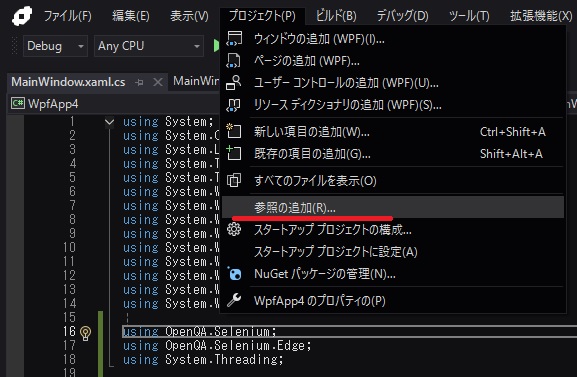The image size is (577, 377).
Task: Click the Add Resource Dictionary icon
Action: click(233, 105)
